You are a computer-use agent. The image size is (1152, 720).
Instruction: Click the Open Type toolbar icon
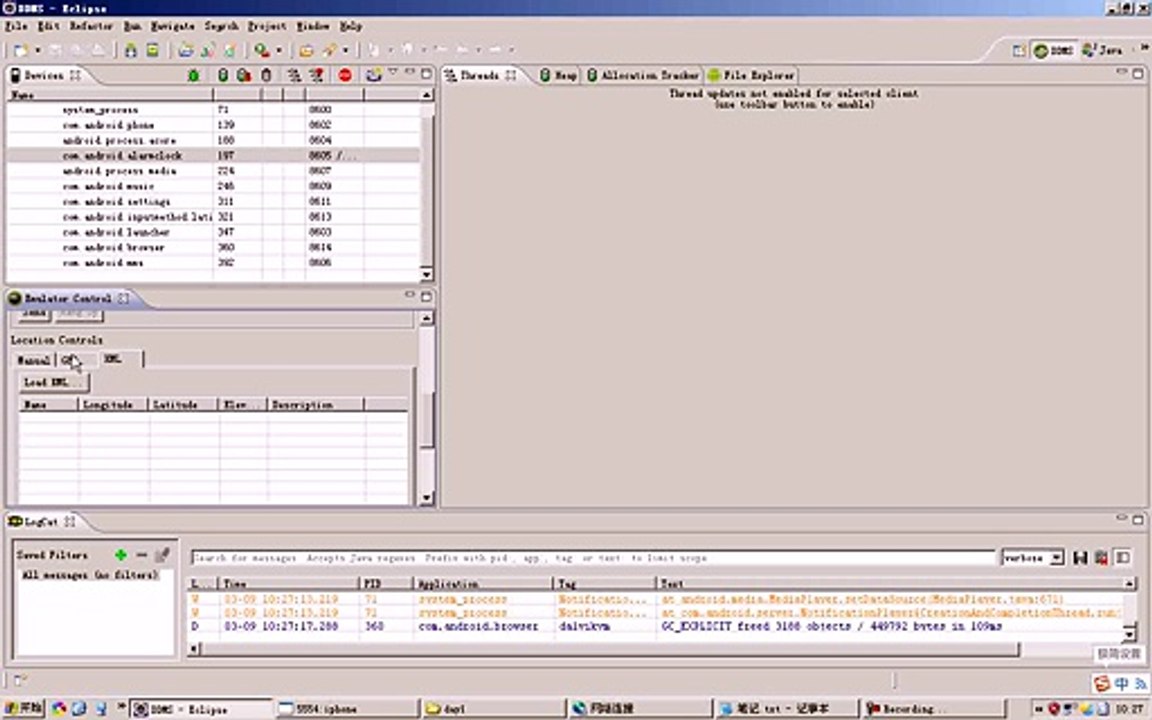tap(306, 50)
